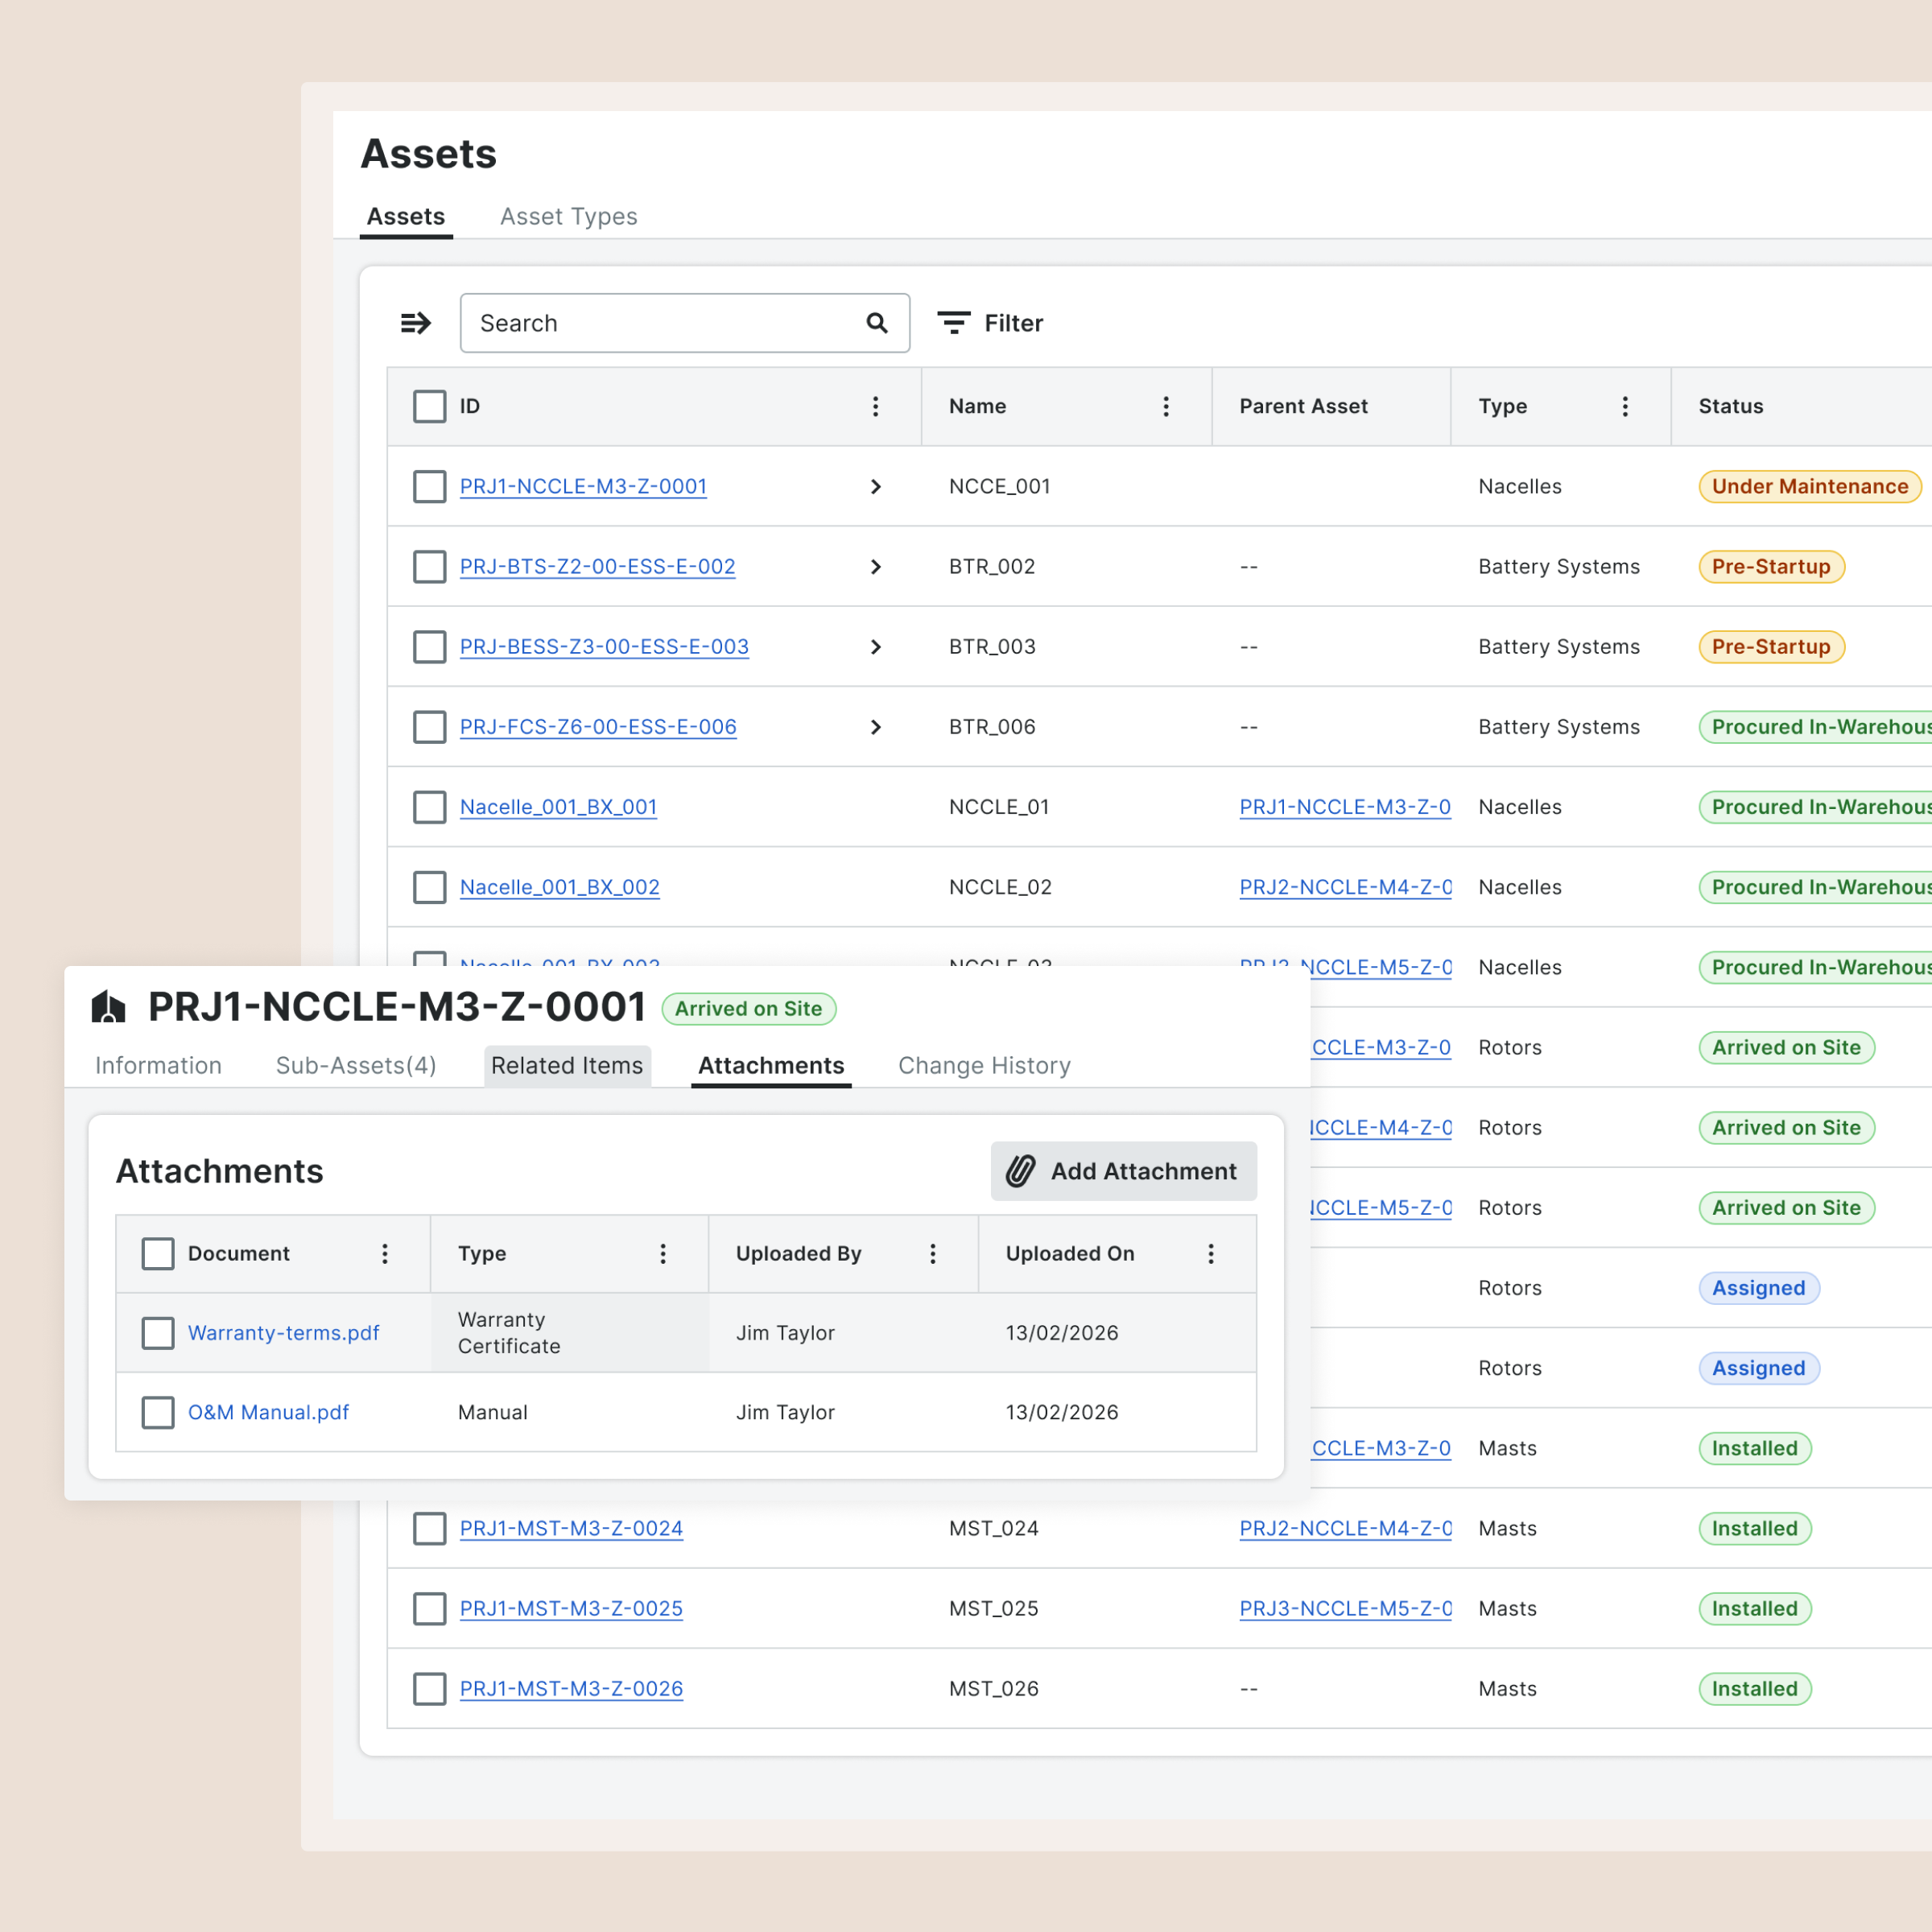The image size is (1932, 1932).
Task: Check the PRJ-BESS-Z3-00-ESS-E-003 row checkbox
Action: tap(430, 647)
